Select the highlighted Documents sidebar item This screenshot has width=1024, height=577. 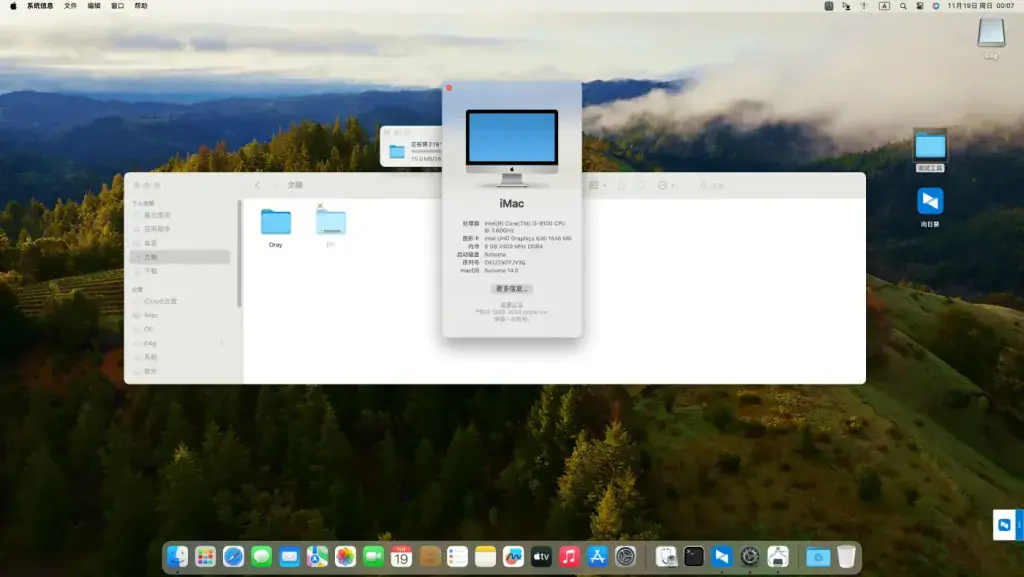pyautogui.click(x=180, y=257)
